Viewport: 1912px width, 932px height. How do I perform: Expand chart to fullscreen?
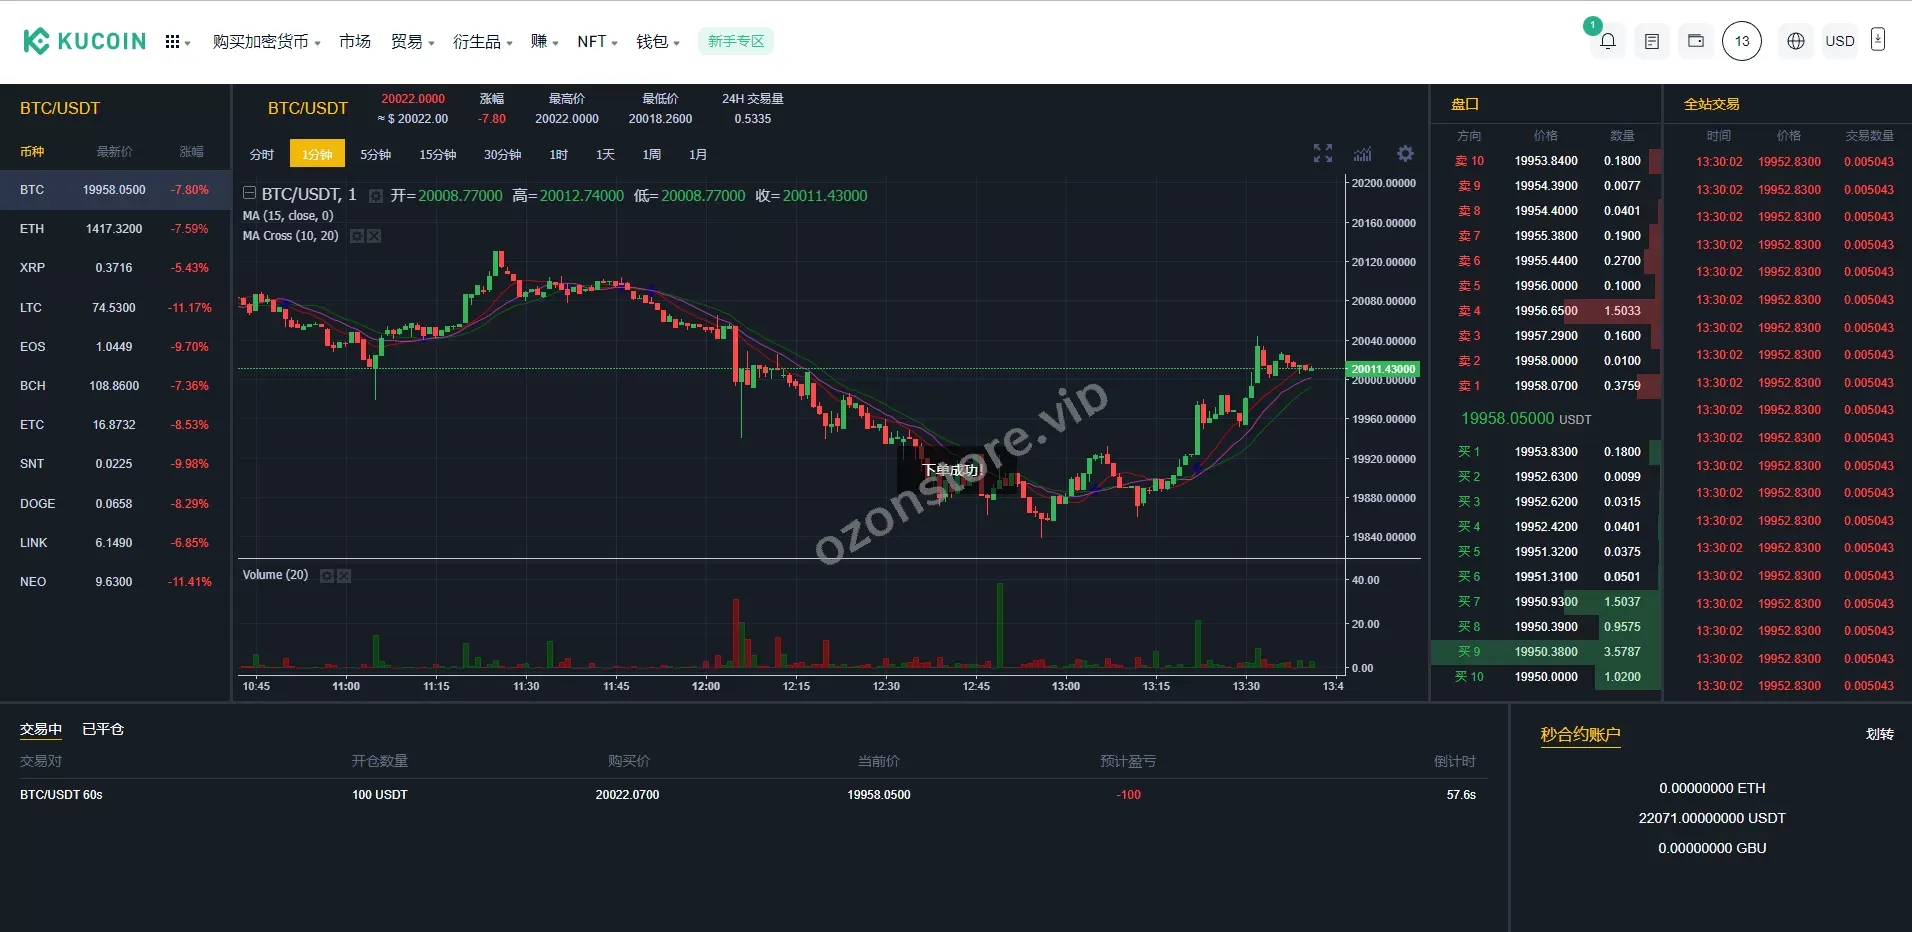point(1323,153)
